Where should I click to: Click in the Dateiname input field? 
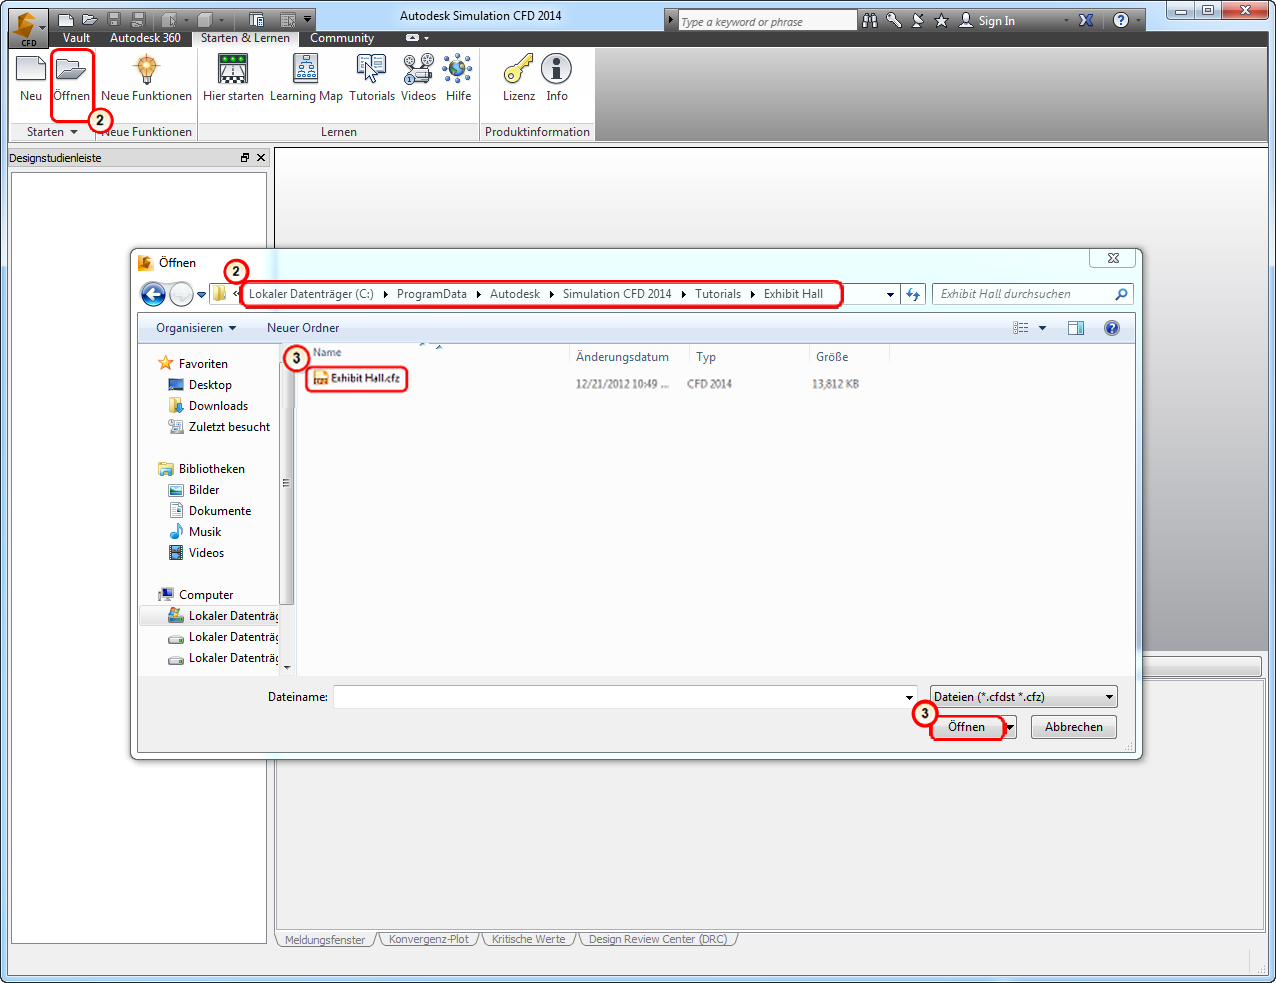[x=618, y=697]
